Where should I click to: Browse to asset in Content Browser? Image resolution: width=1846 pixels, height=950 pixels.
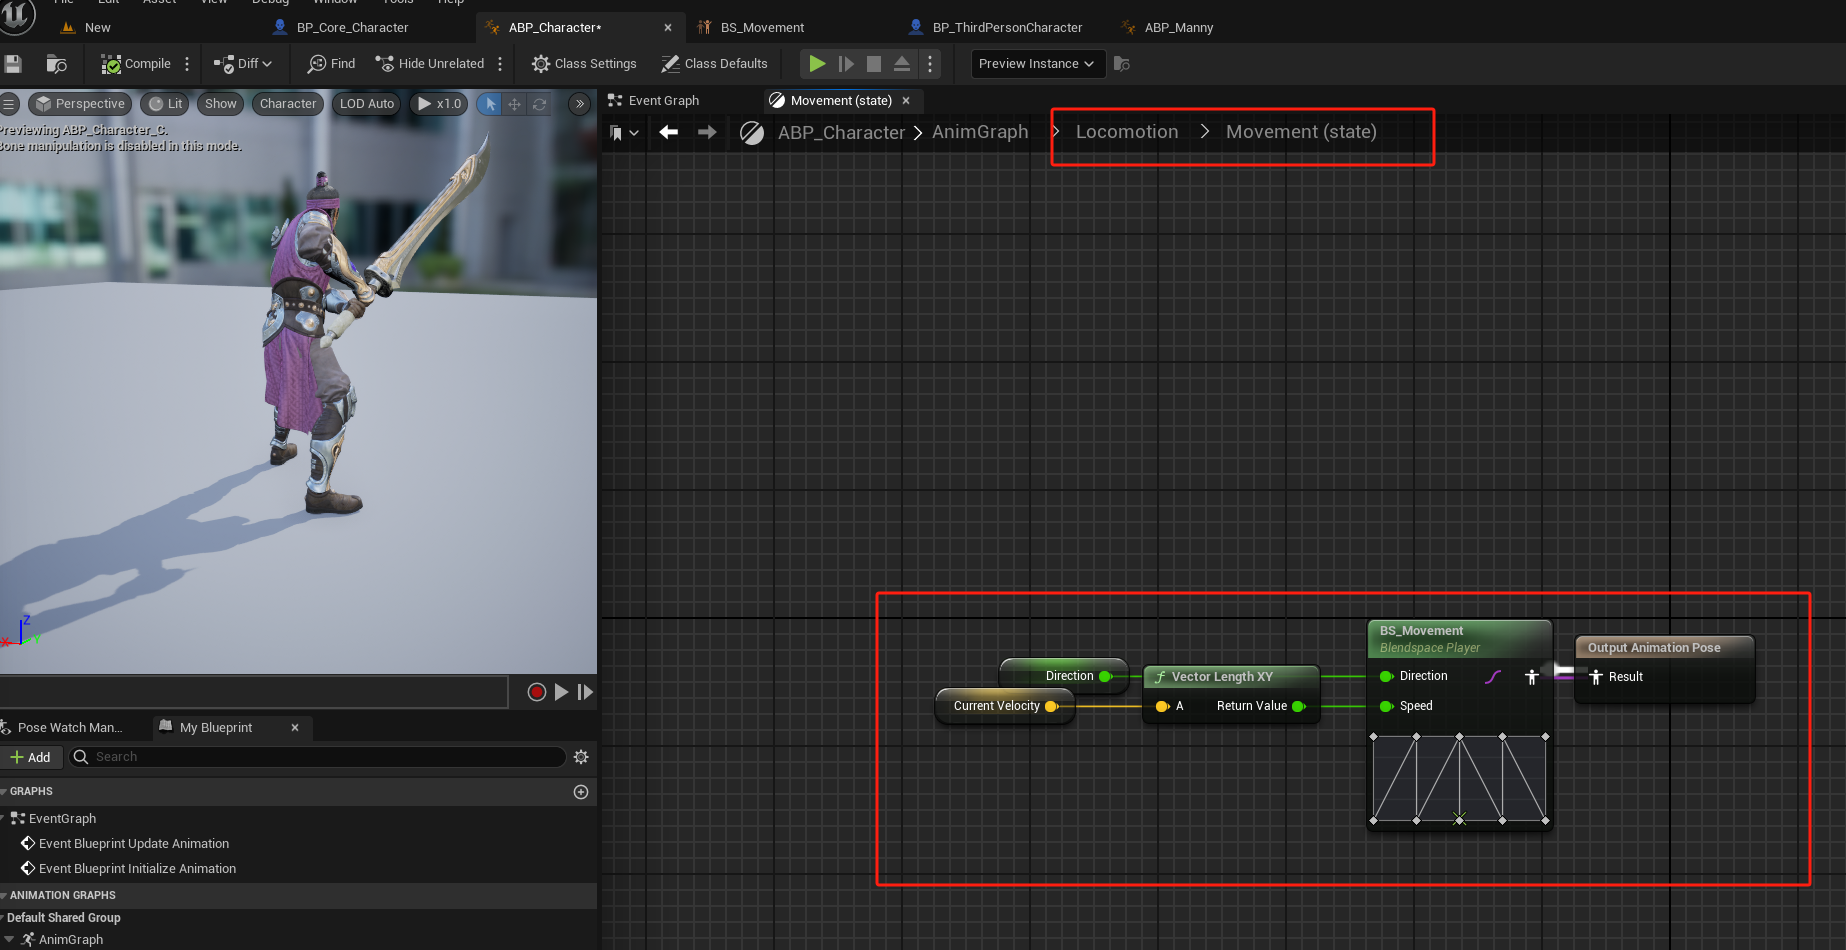(x=56, y=64)
